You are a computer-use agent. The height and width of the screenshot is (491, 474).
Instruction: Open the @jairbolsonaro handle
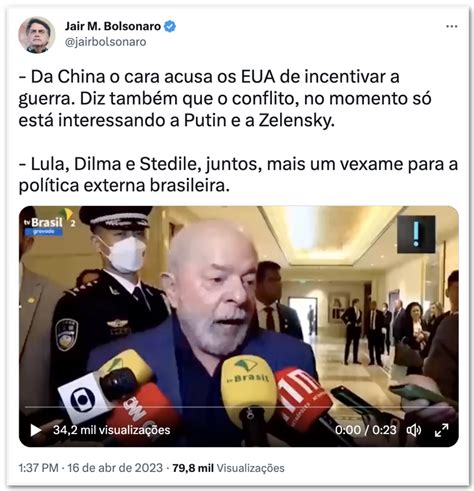105,42
